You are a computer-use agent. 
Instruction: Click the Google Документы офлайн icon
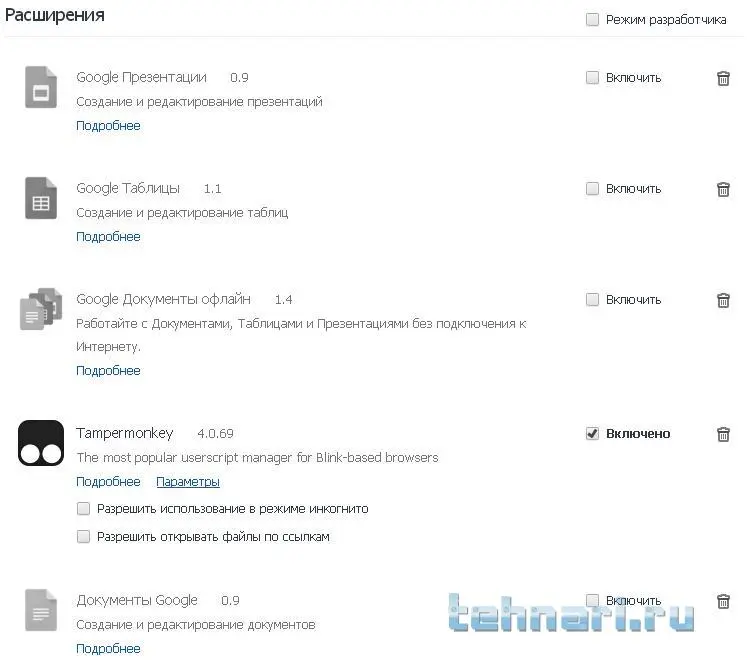[x=41, y=309]
